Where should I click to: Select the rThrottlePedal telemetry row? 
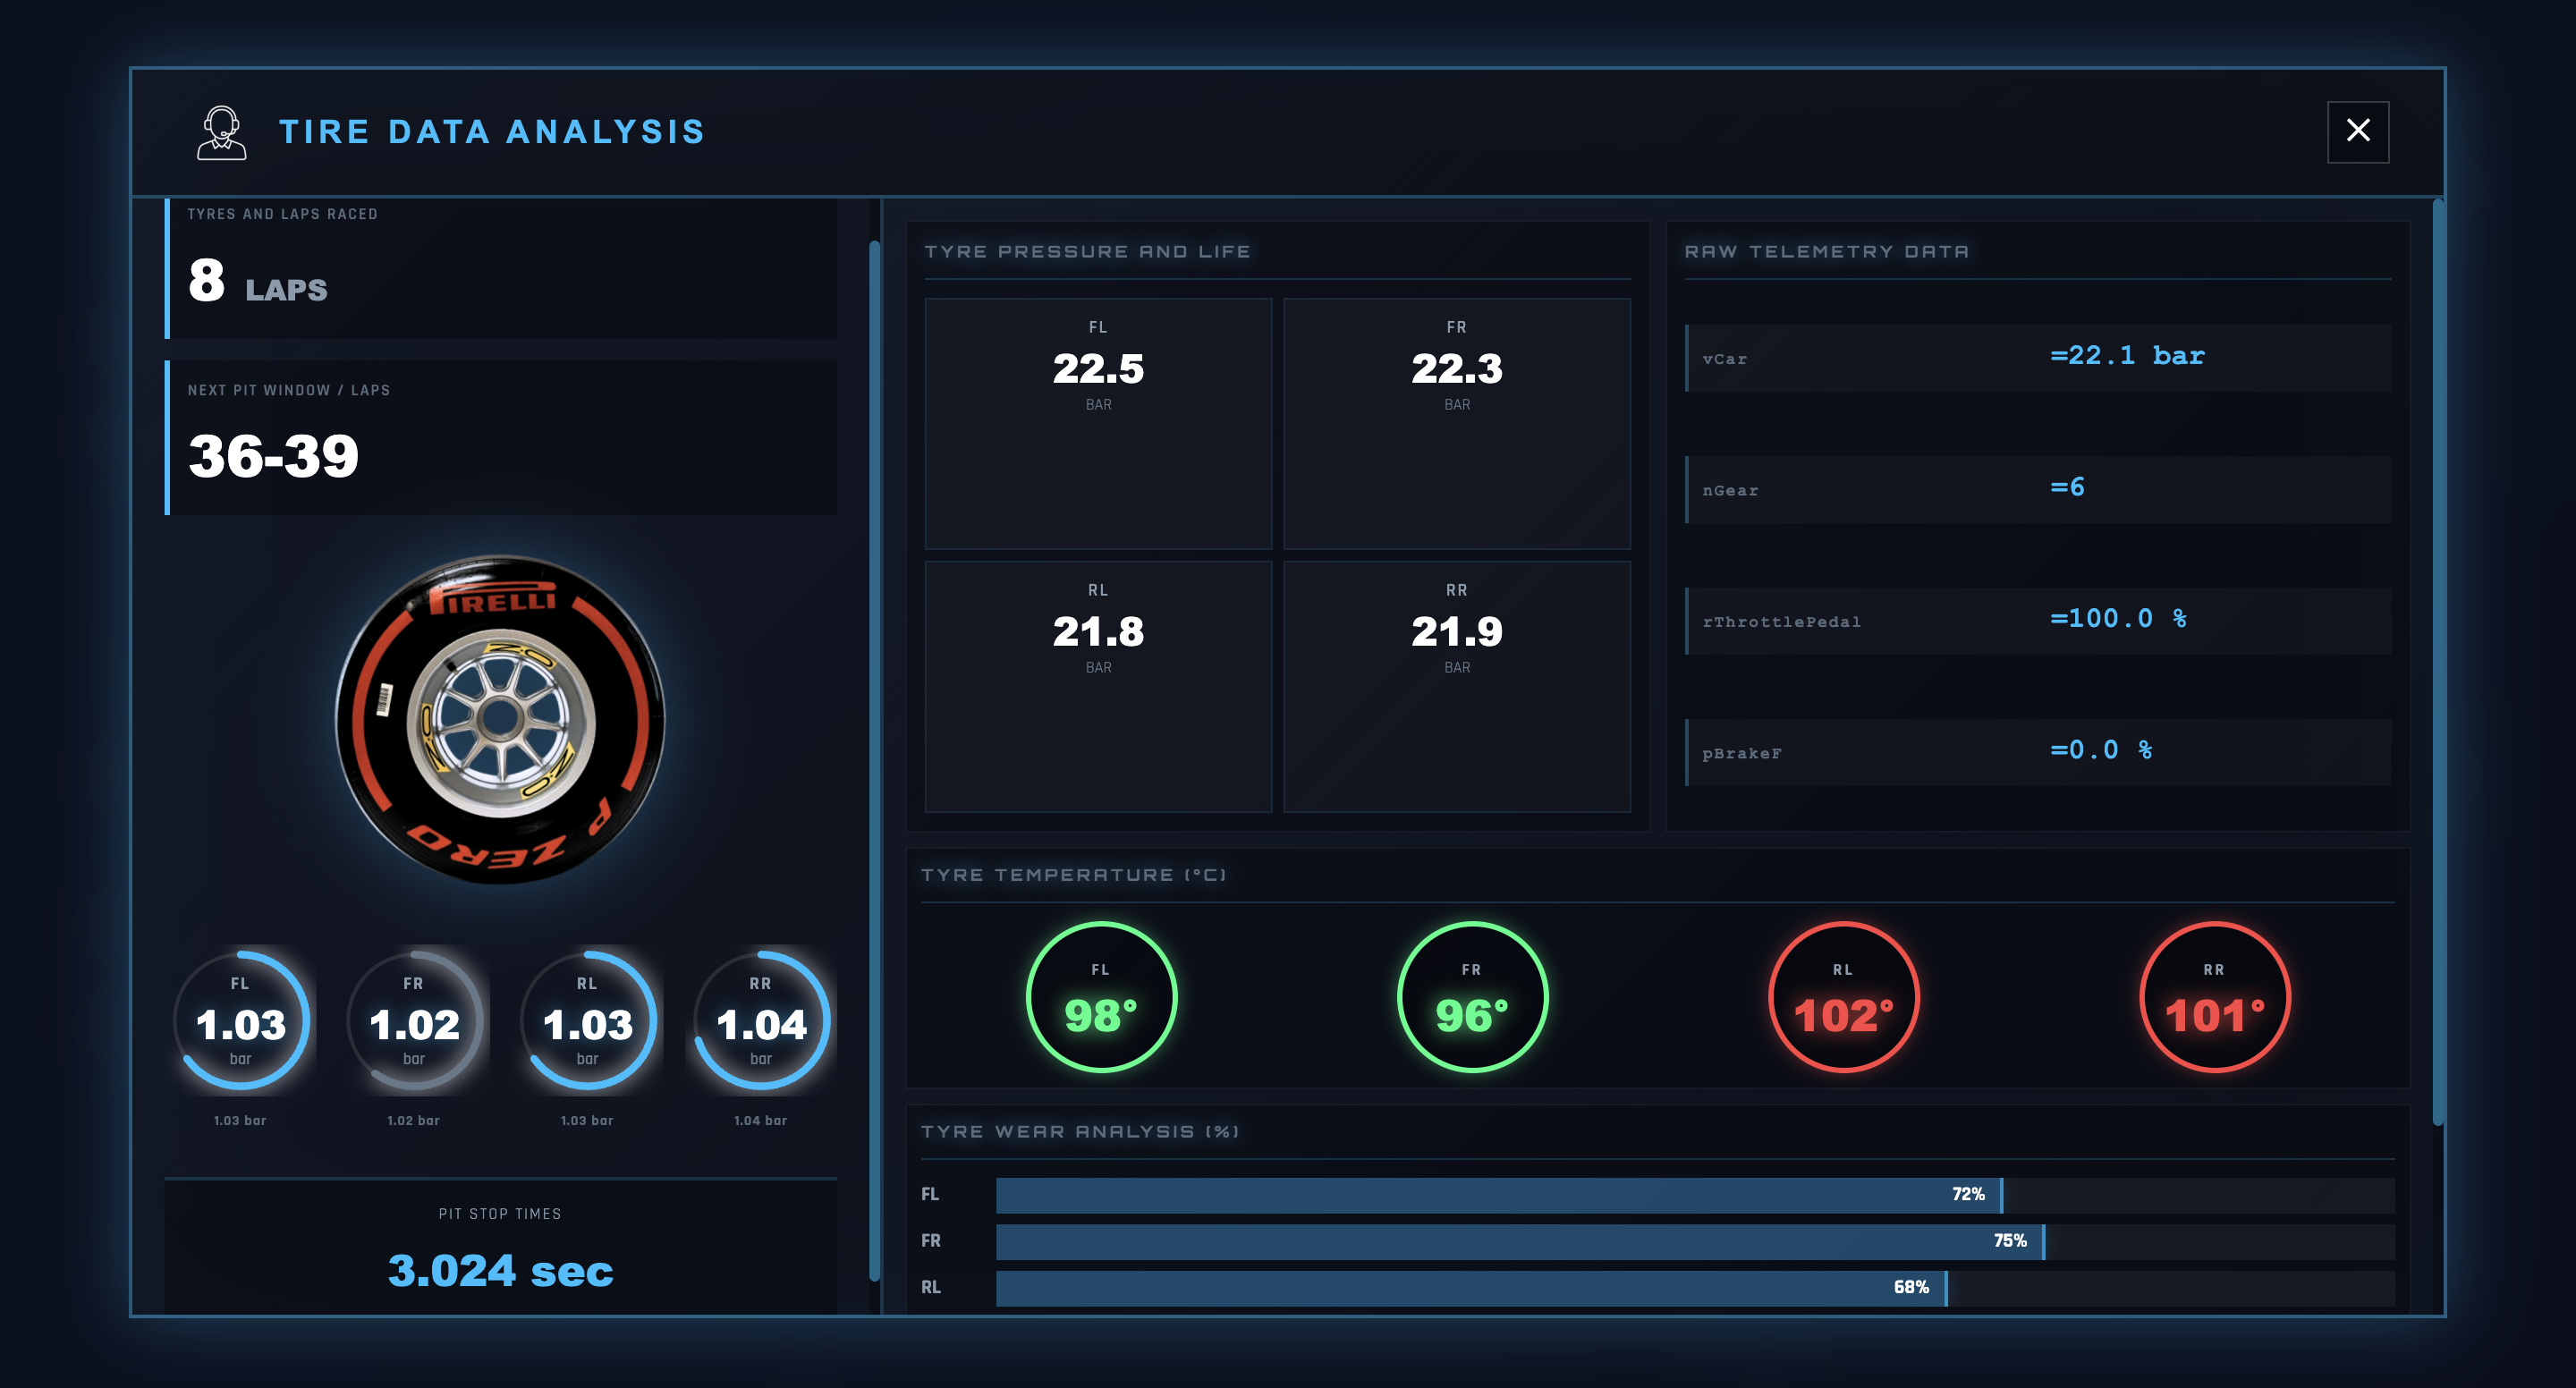point(2037,621)
